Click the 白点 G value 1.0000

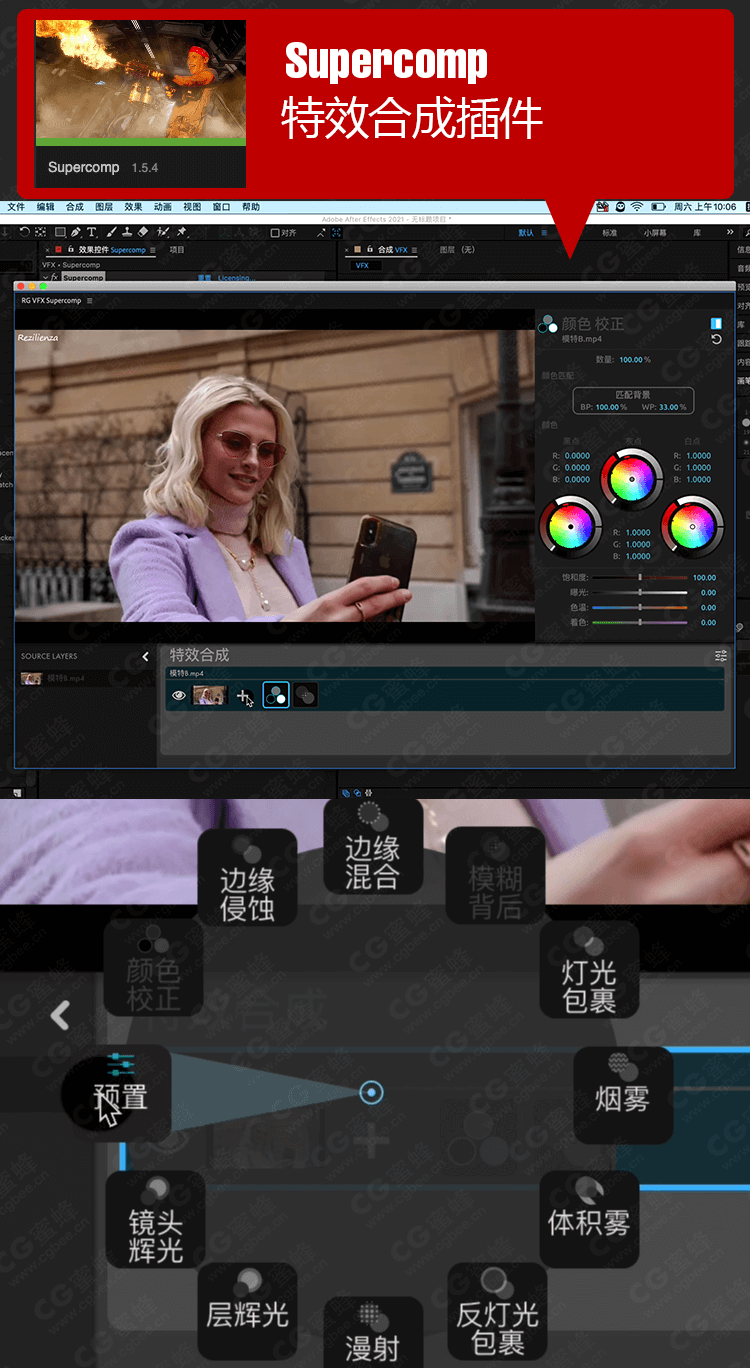699,467
